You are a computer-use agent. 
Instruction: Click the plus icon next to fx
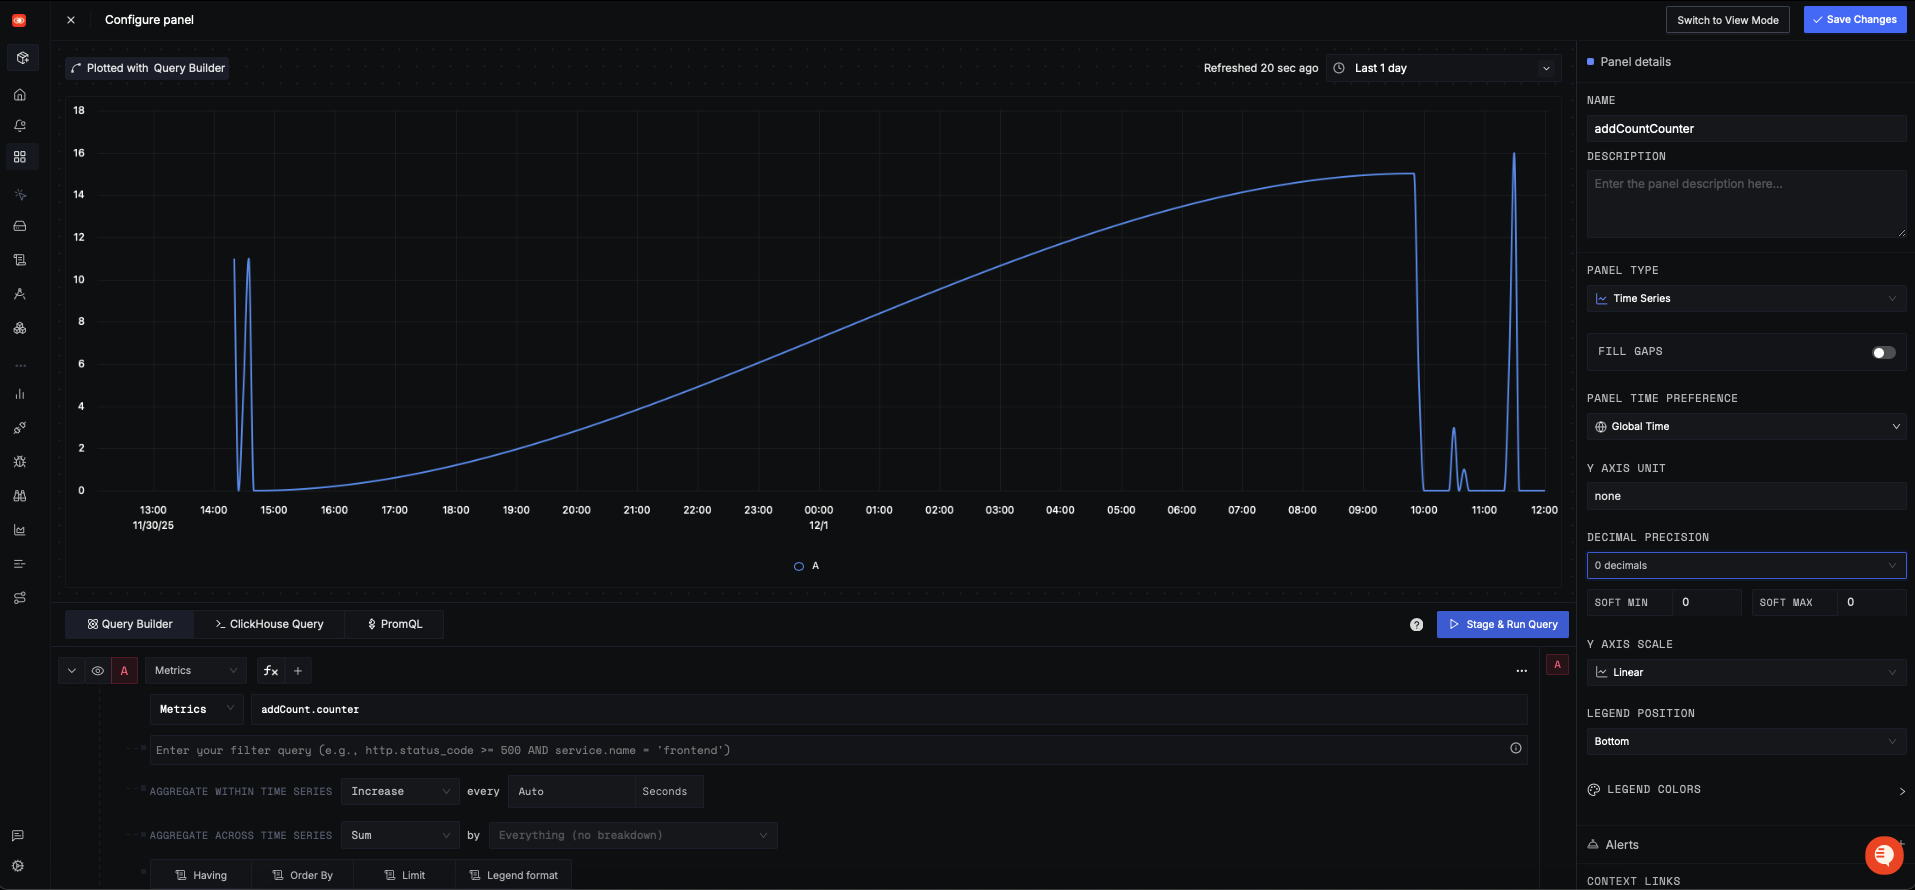[x=298, y=671]
